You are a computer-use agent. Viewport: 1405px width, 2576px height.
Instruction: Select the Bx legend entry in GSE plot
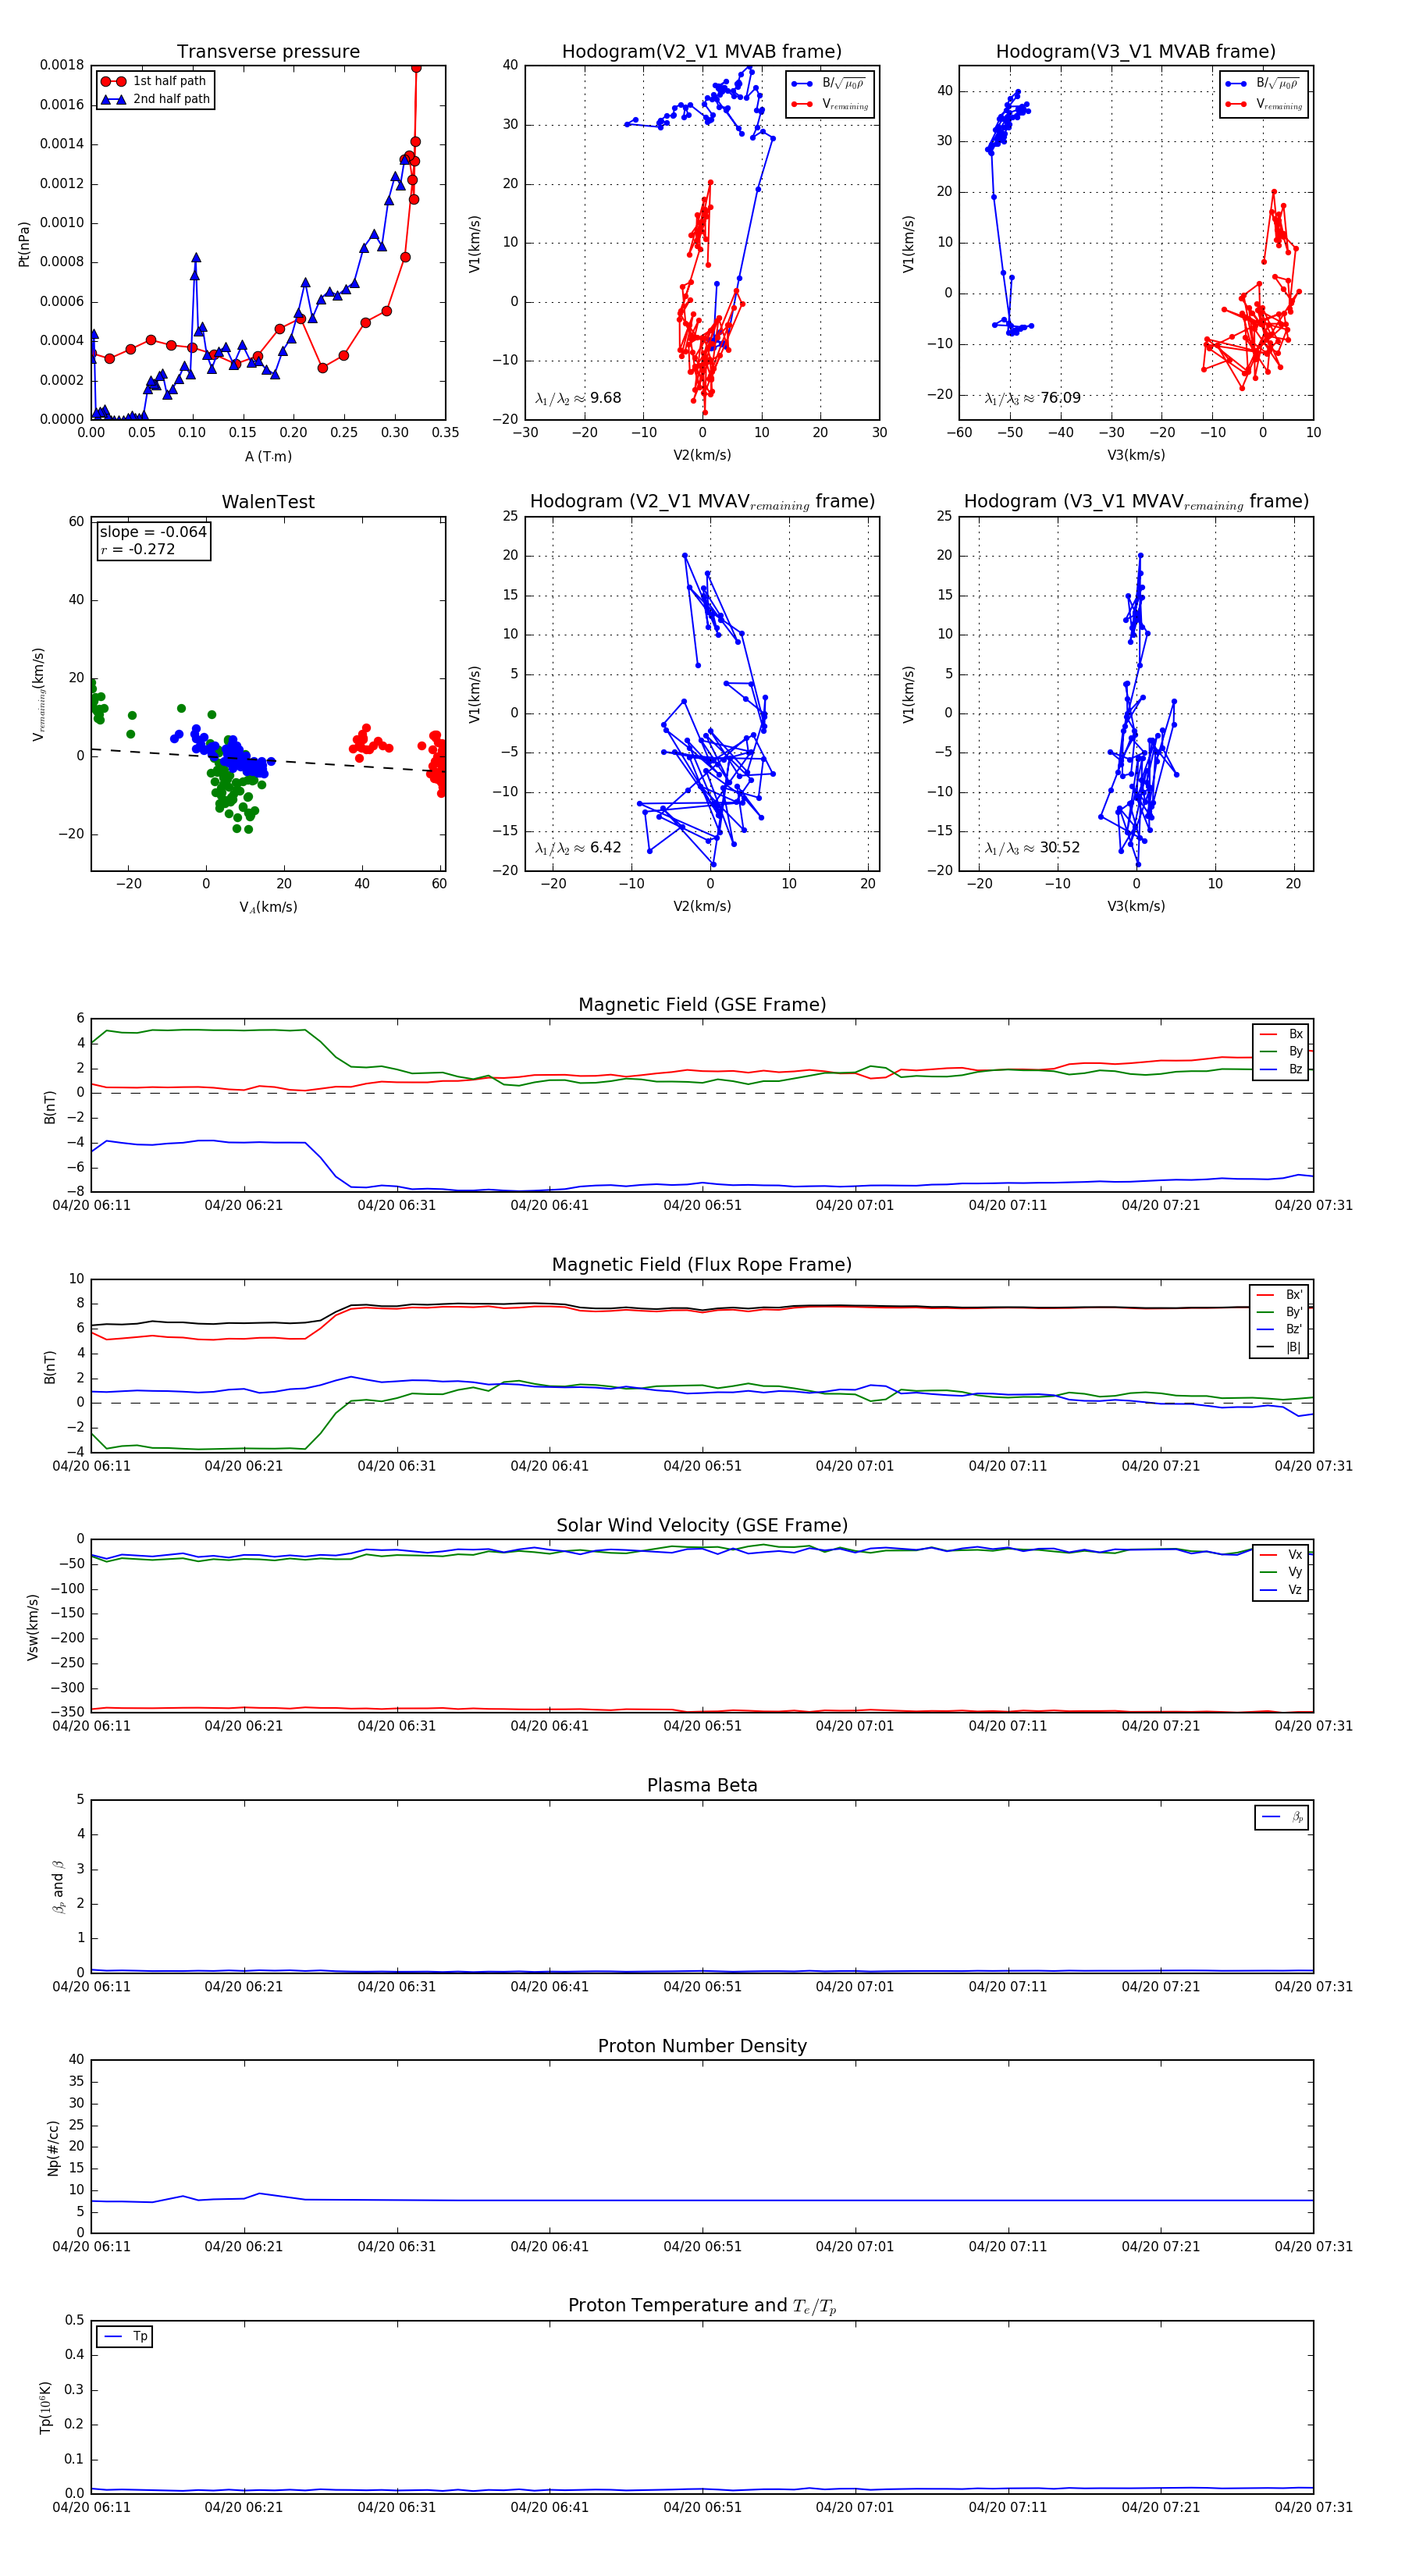pyautogui.click(x=1281, y=1034)
